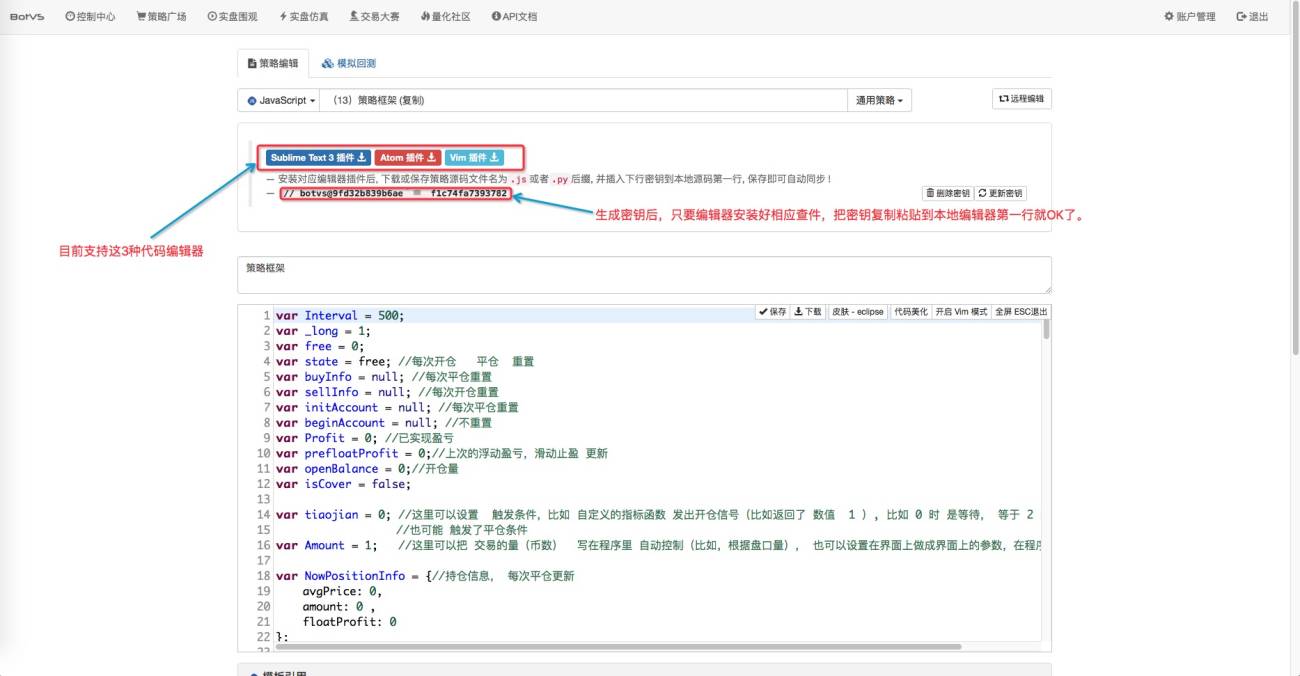Screen dimensions: 1300x676
Task: Edit the strategy name field 策略框架 (复制)
Action: tap(583, 100)
